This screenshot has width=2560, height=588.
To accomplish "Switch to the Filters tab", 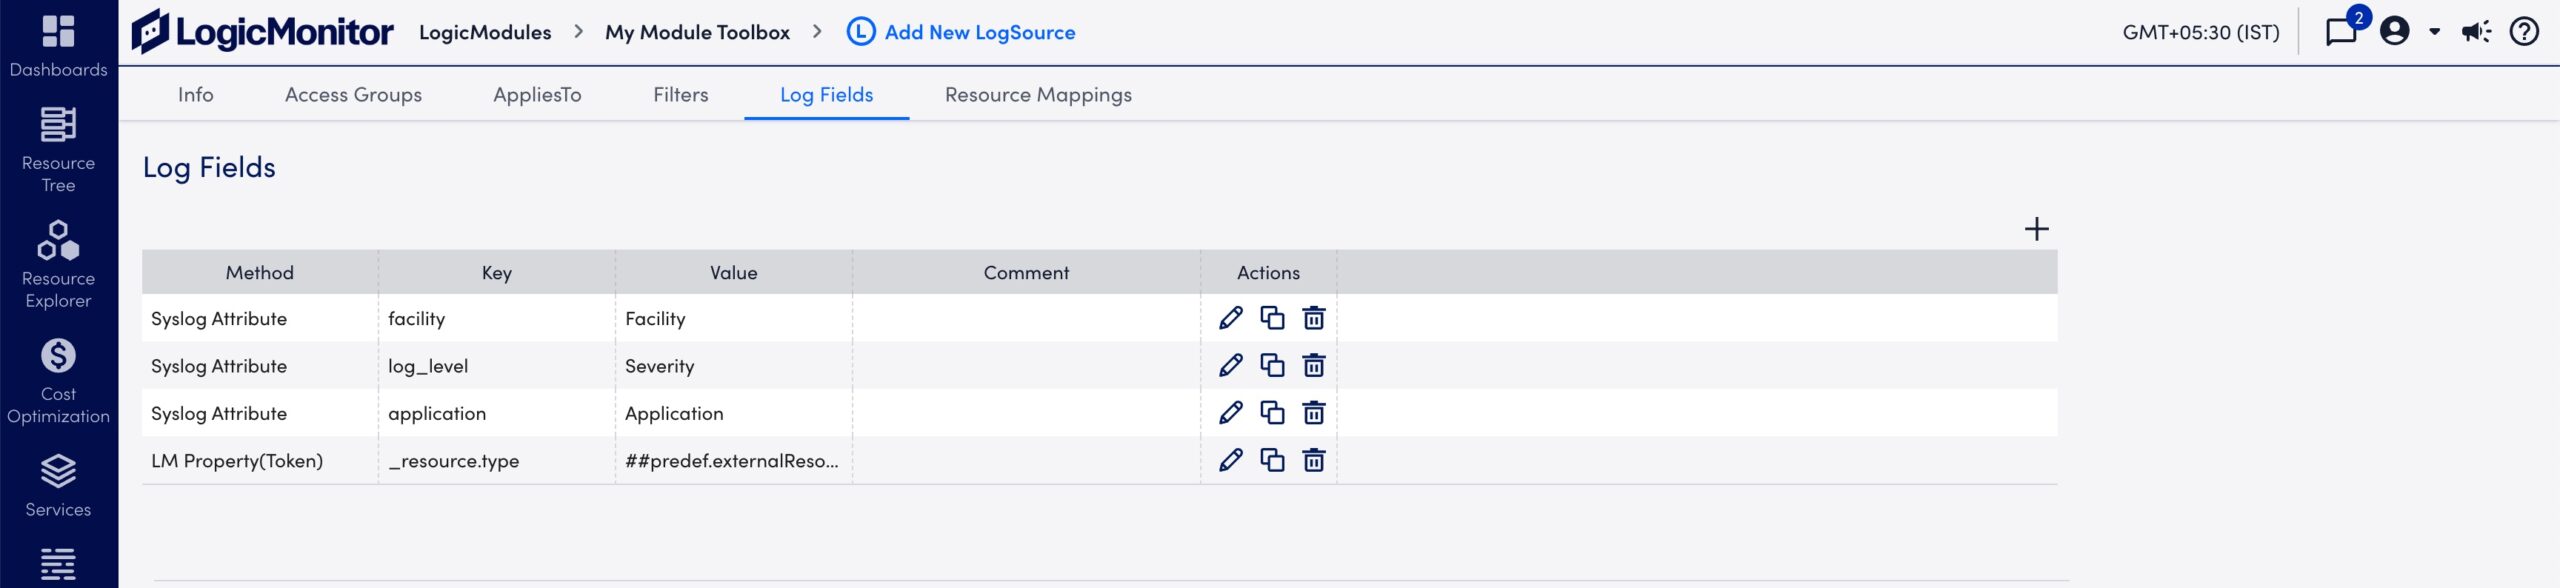I will 680,94.
